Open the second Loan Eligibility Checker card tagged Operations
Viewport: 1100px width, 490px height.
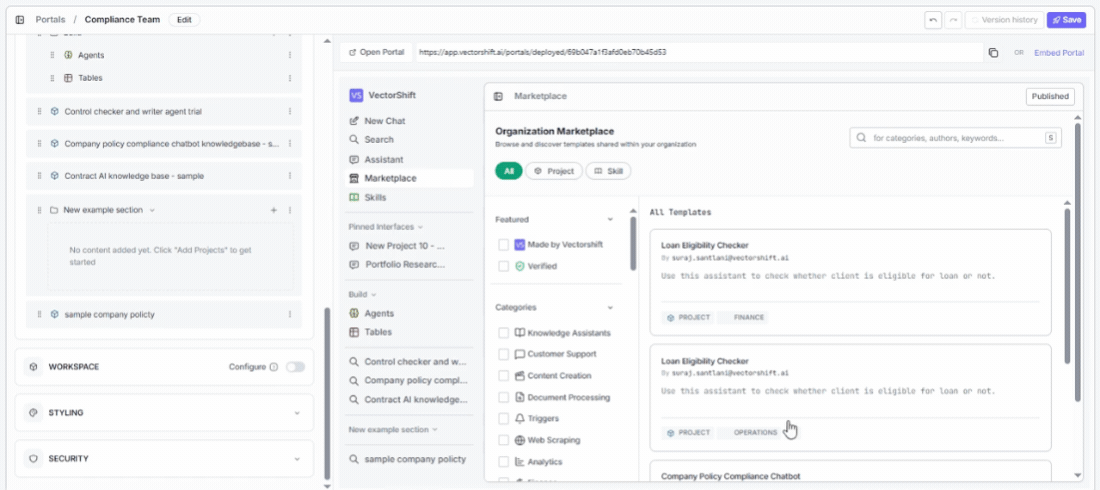[x=850, y=397]
